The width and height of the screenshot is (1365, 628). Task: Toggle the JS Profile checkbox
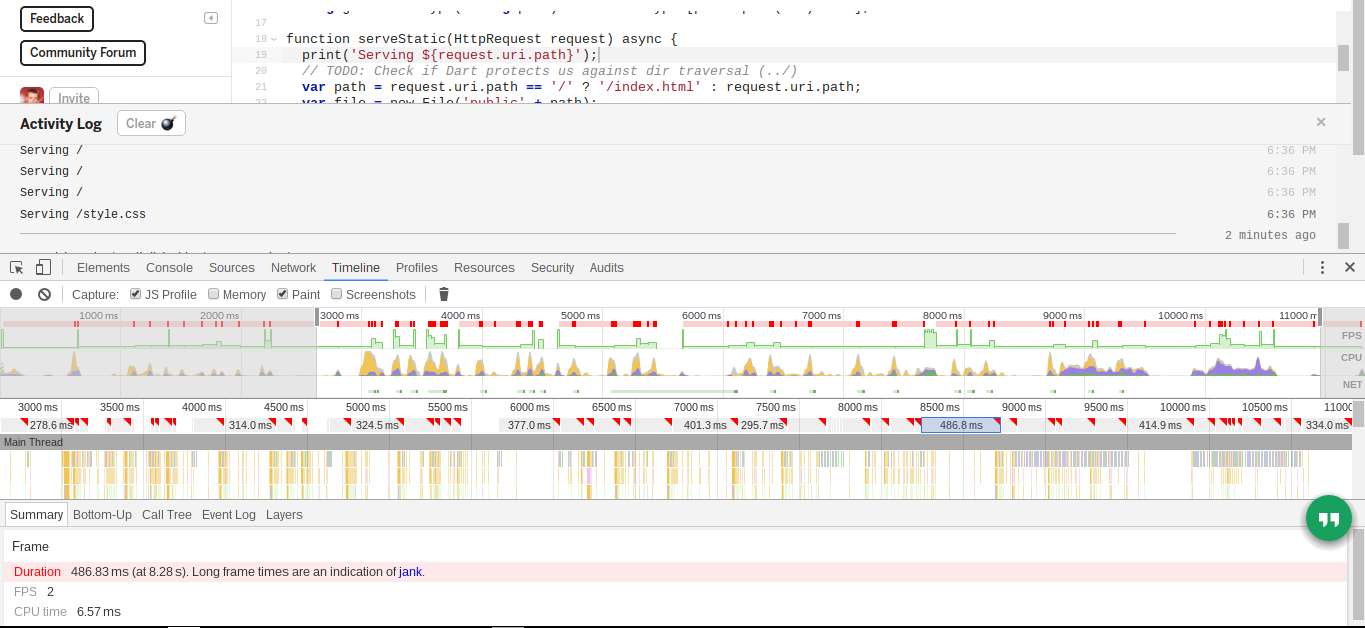[x=136, y=294]
